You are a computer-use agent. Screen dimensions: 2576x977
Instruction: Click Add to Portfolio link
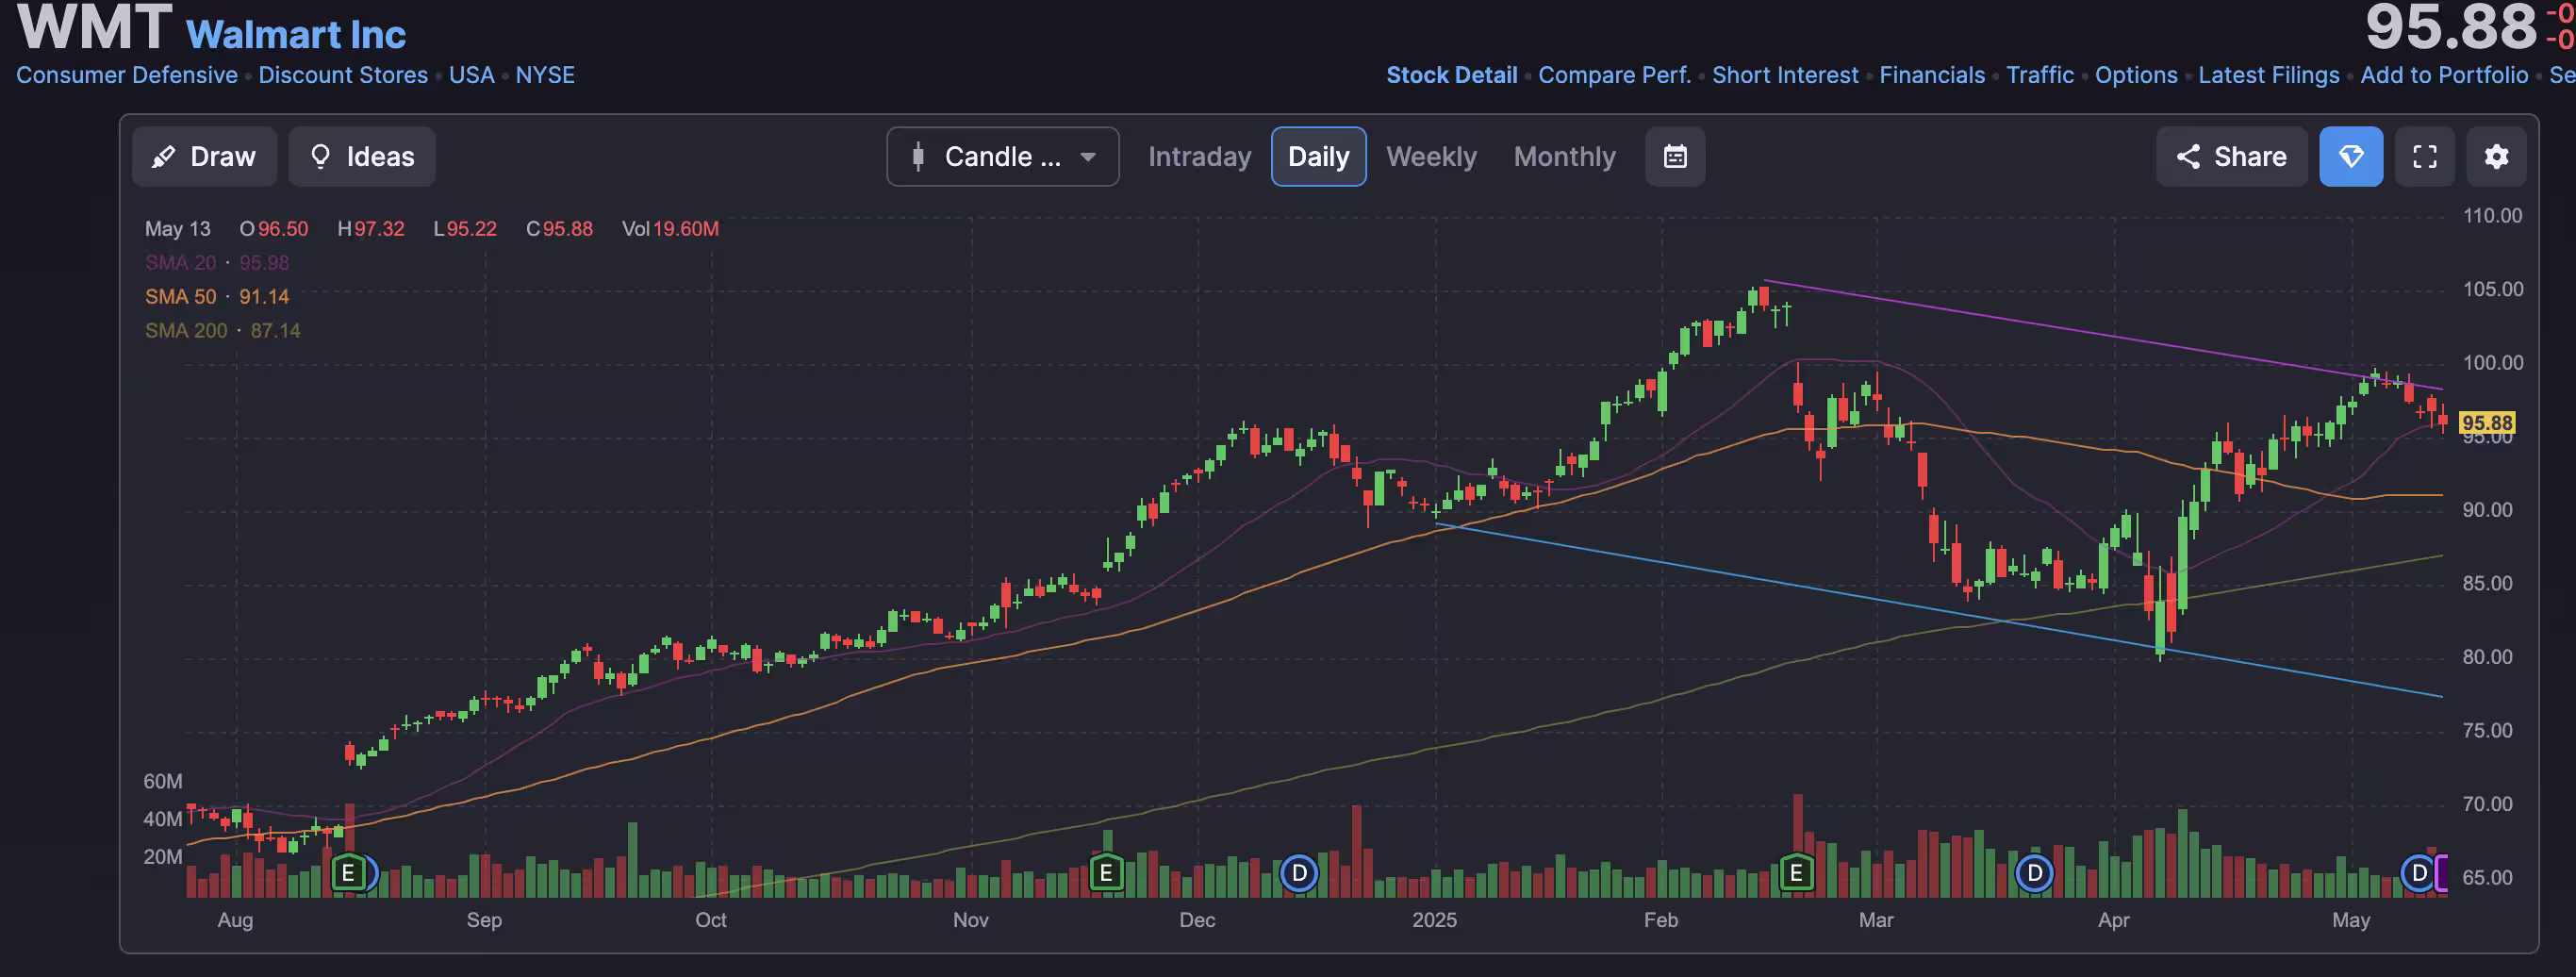point(2444,75)
